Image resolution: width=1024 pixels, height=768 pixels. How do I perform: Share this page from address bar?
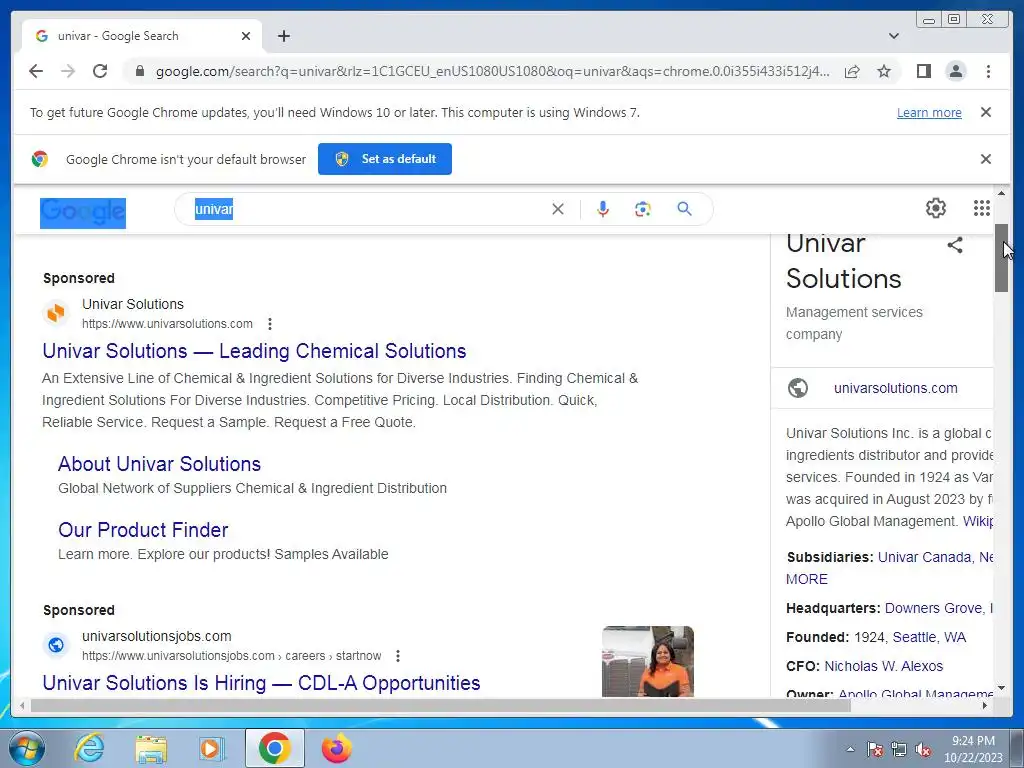[852, 71]
